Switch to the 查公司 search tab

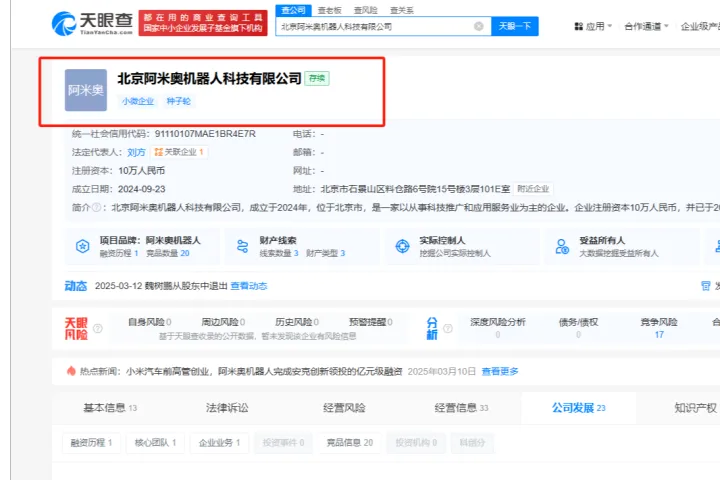click(x=293, y=10)
